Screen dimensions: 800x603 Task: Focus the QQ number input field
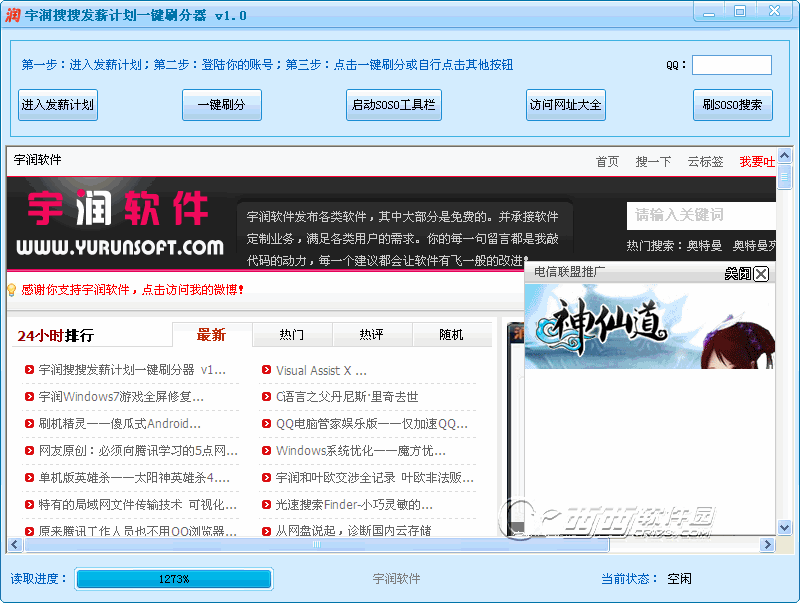point(732,65)
